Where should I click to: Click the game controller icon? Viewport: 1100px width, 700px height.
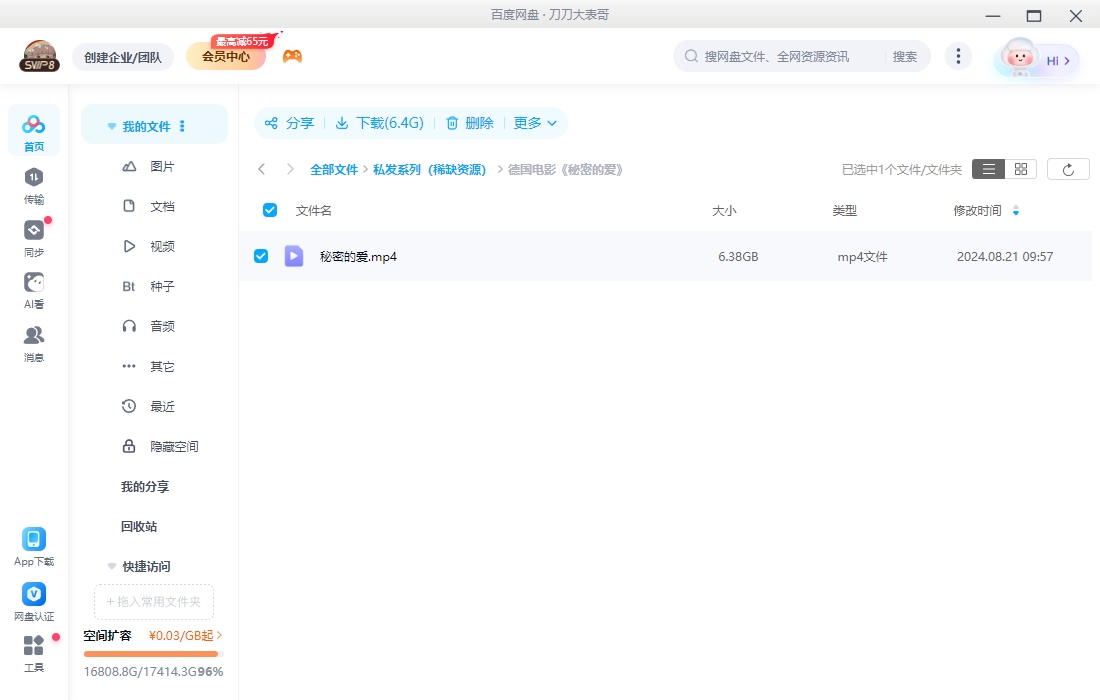click(x=292, y=56)
